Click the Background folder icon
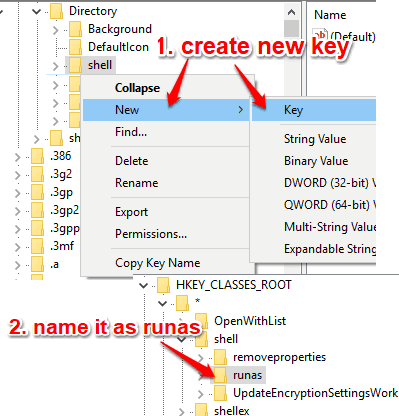399x416 pixels. click(75, 29)
